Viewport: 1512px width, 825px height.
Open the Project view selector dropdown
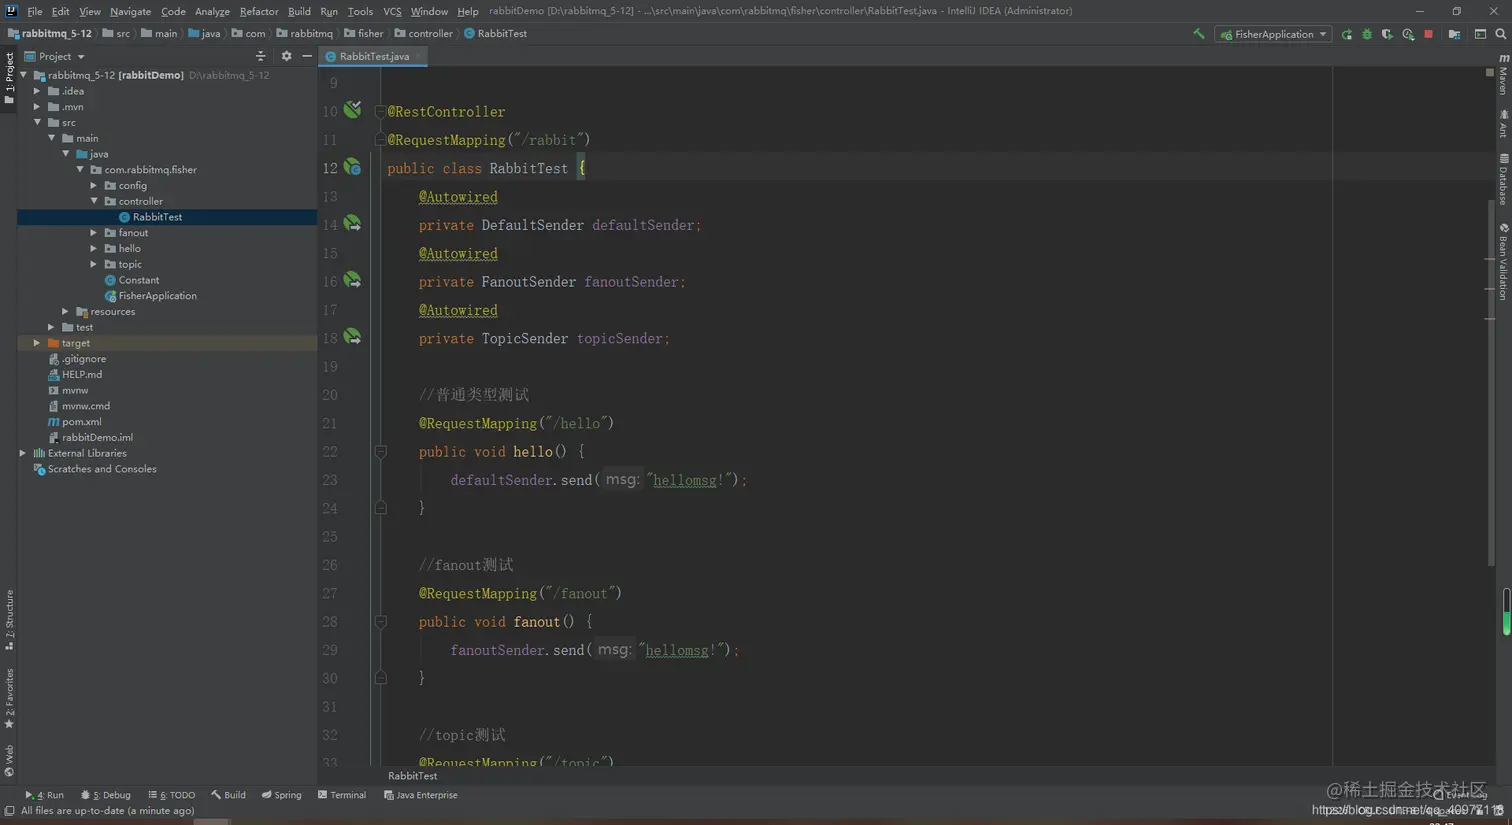[x=55, y=57]
